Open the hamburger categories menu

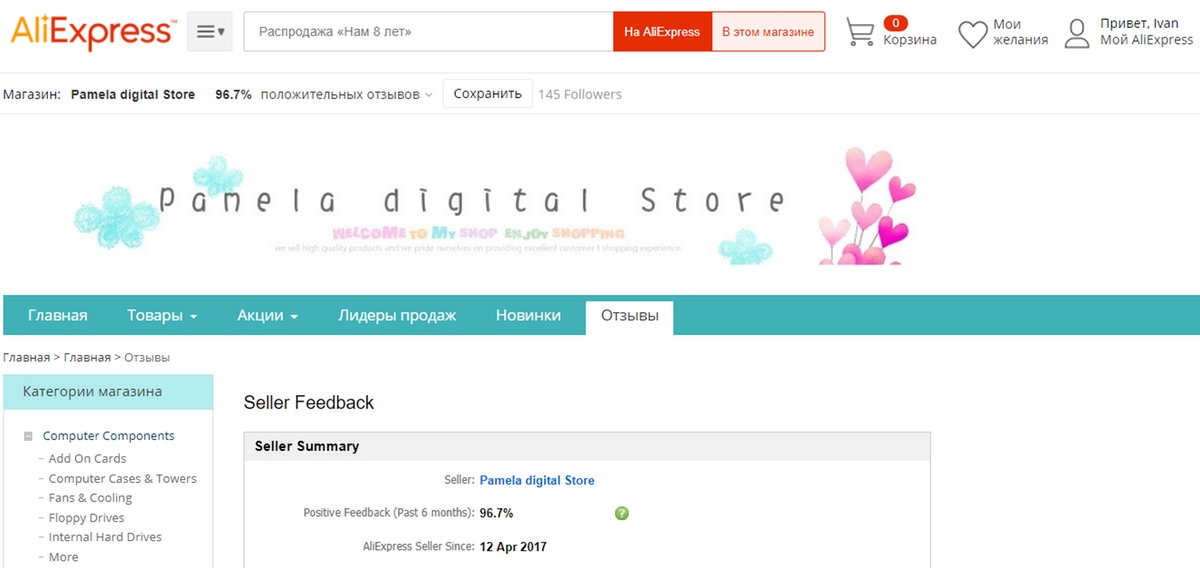210,32
